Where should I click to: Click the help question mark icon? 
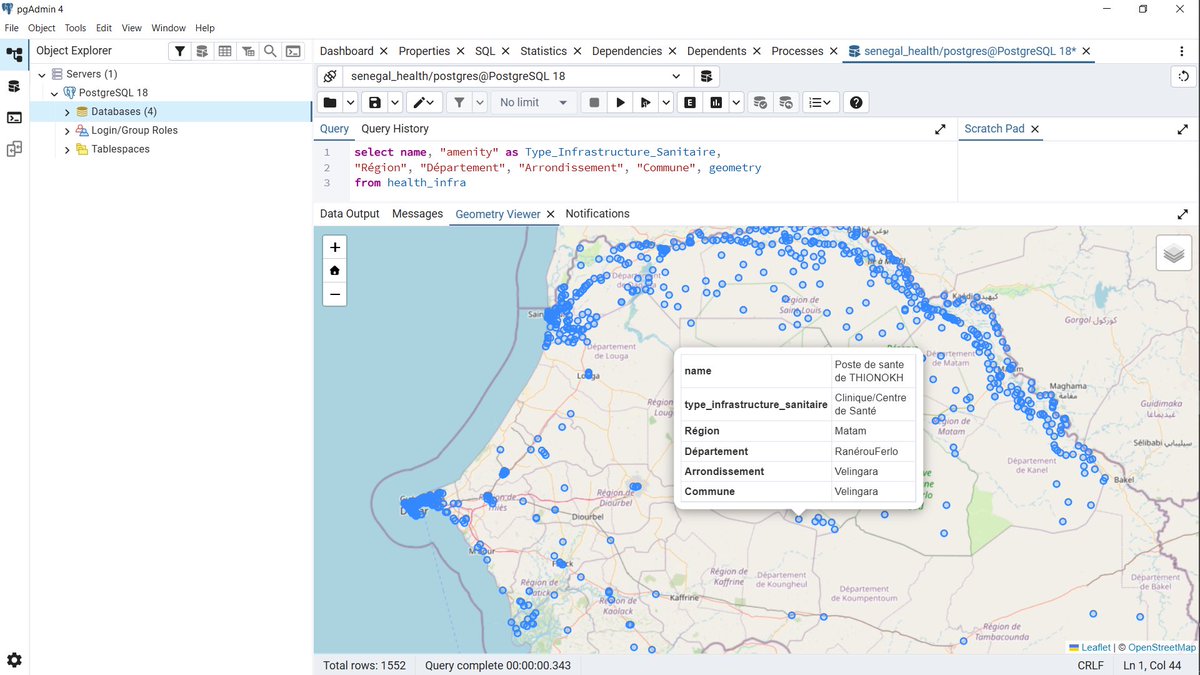(855, 102)
